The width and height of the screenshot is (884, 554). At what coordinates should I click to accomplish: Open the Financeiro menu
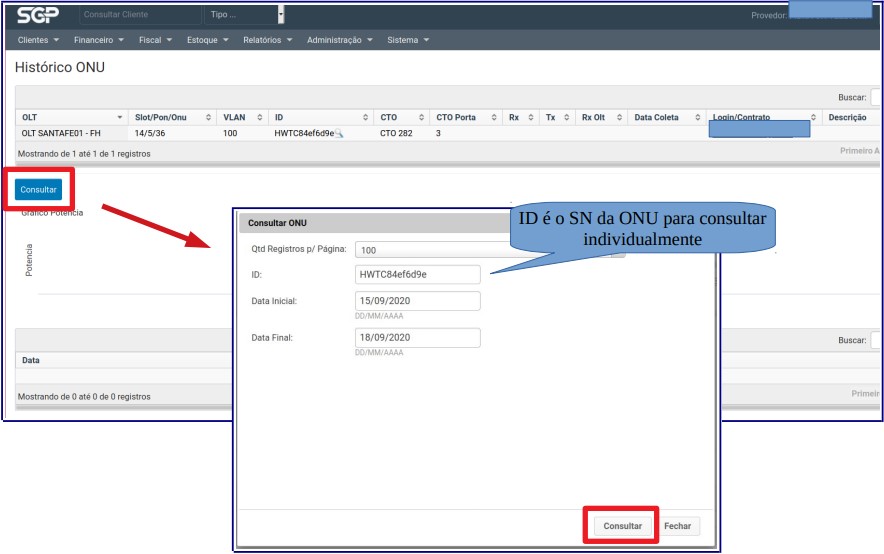pos(98,40)
